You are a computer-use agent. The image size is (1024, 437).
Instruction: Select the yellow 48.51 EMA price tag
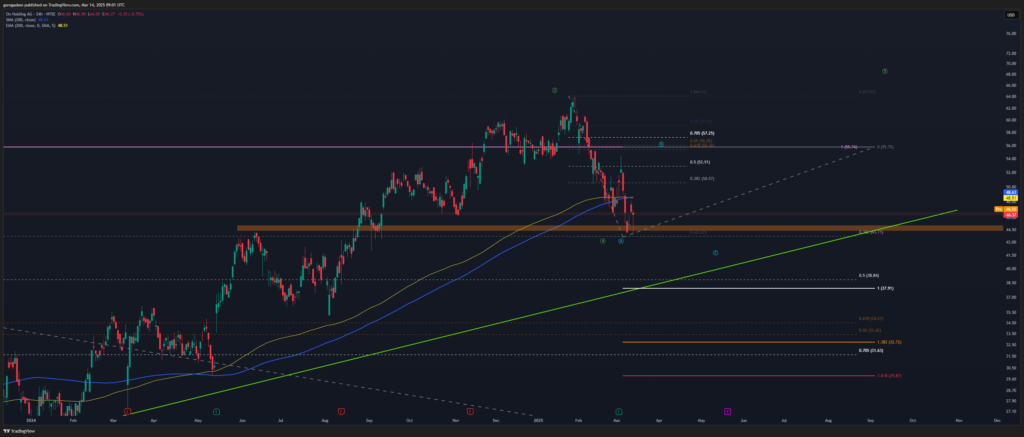[x=1010, y=198]
